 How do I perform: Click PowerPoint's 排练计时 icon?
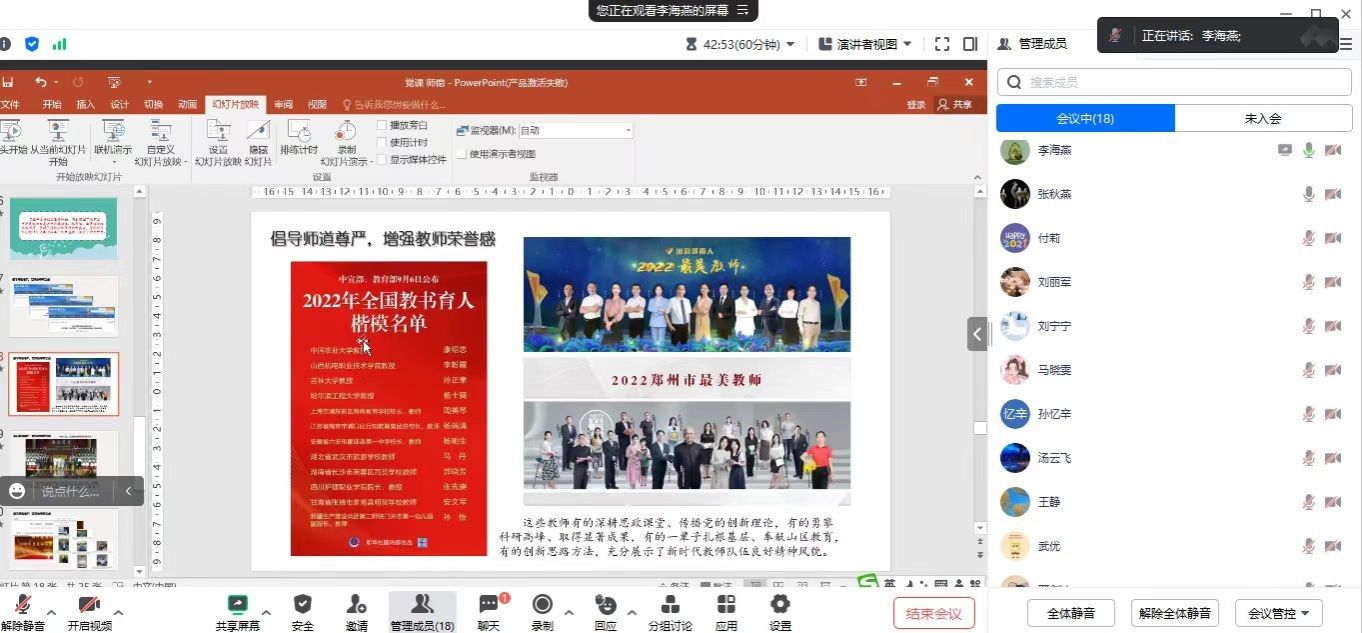299,131
